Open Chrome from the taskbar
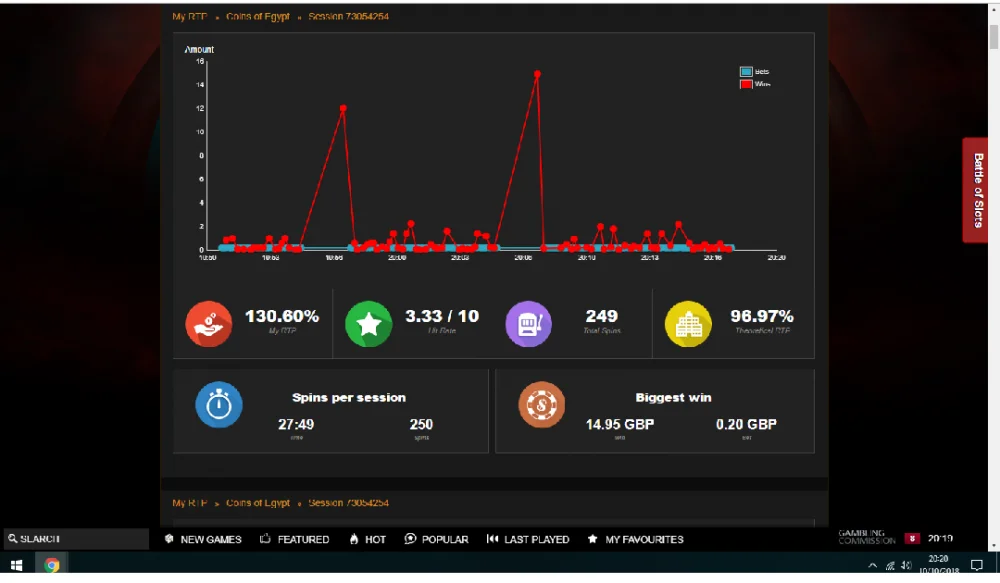The height and width of the screenshot is (583, 1000). click(52, 565)
